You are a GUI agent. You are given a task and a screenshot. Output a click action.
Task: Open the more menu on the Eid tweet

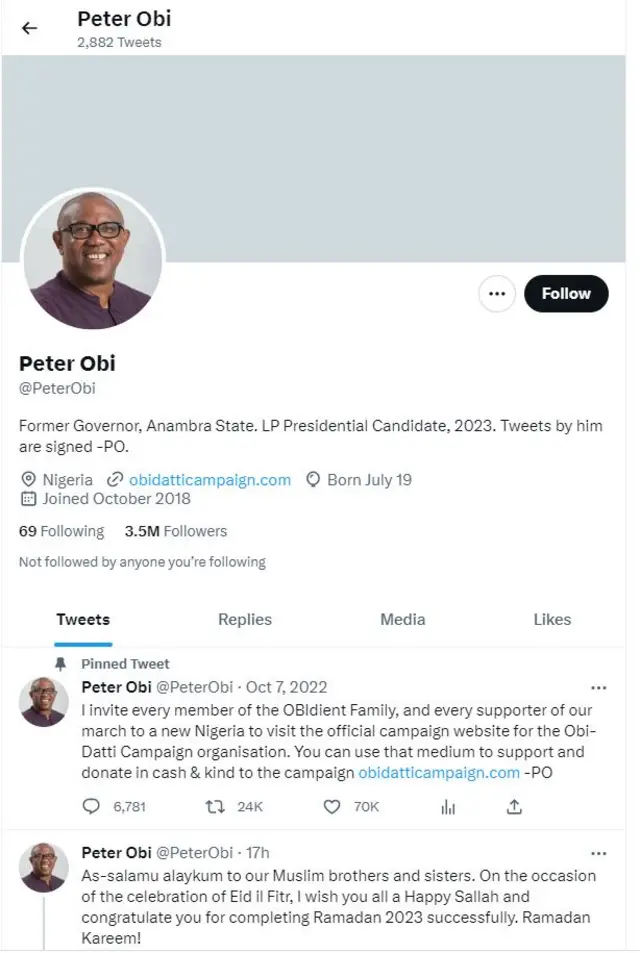(x=599, y=852)
